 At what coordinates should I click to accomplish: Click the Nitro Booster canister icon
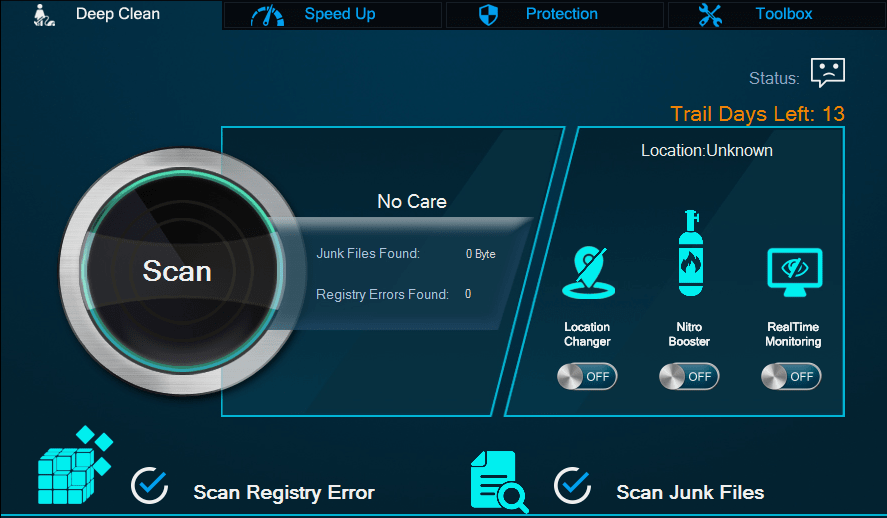coord(691,253)
